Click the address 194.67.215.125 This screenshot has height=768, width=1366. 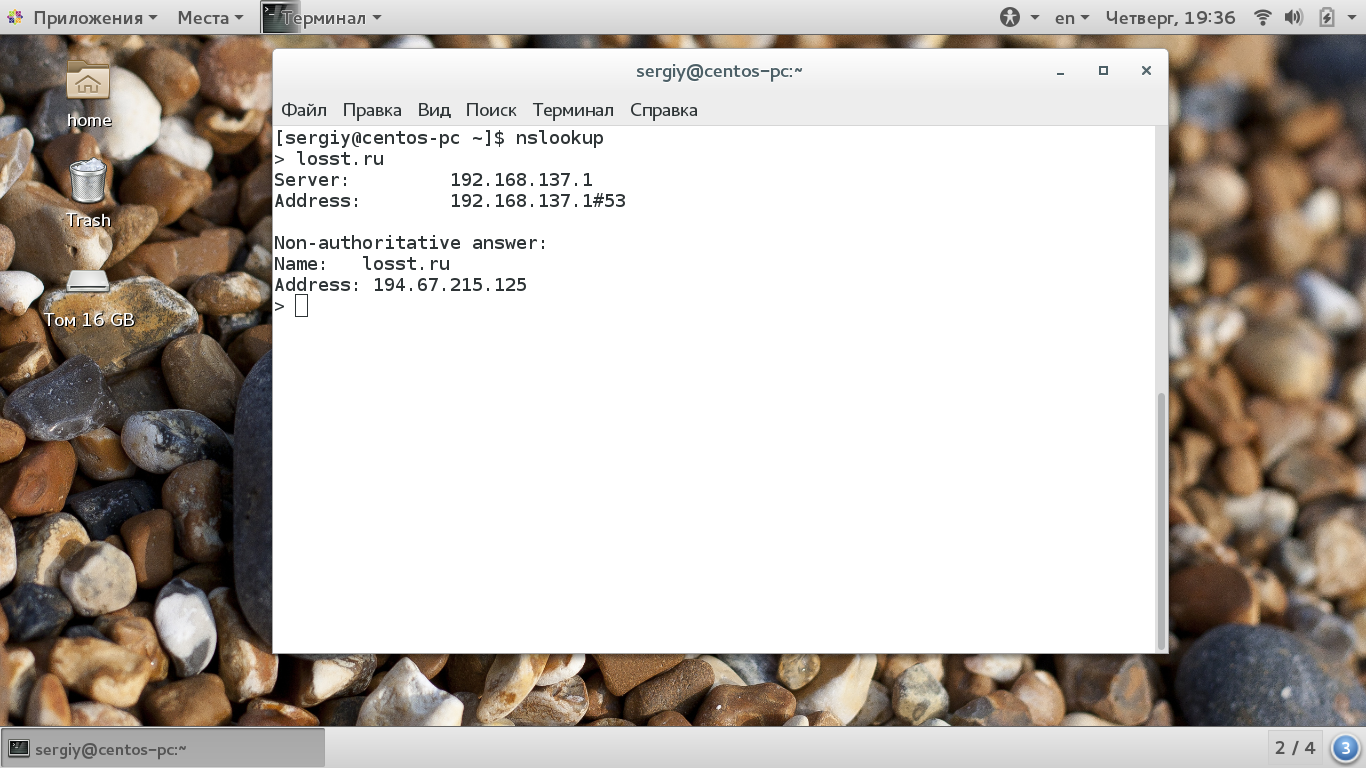point(450,285)
